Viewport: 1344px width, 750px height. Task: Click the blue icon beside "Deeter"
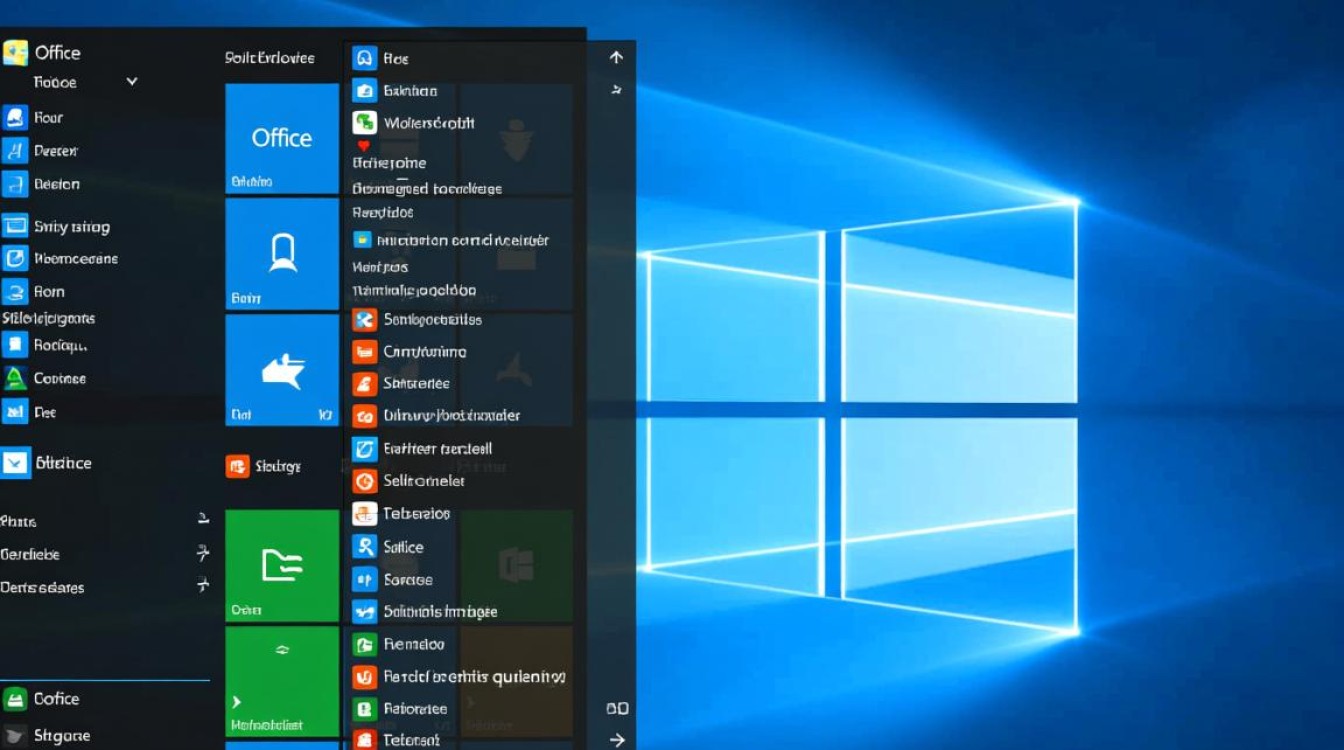click(15, 151)
